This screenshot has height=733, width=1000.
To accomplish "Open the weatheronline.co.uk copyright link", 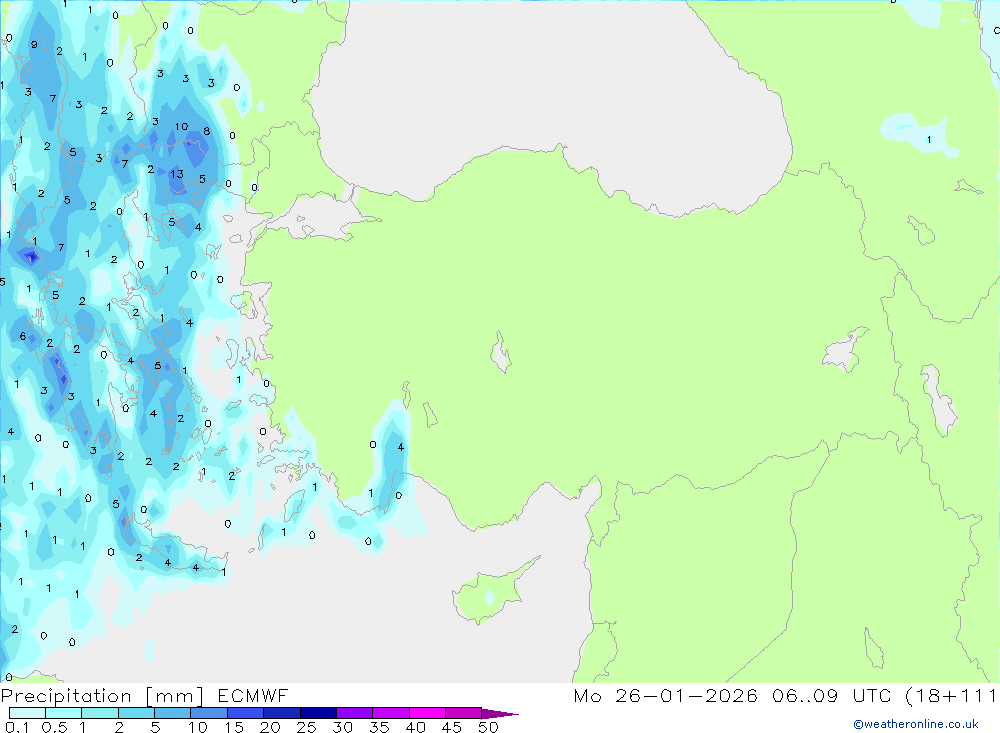I will (x=916, y=724).
